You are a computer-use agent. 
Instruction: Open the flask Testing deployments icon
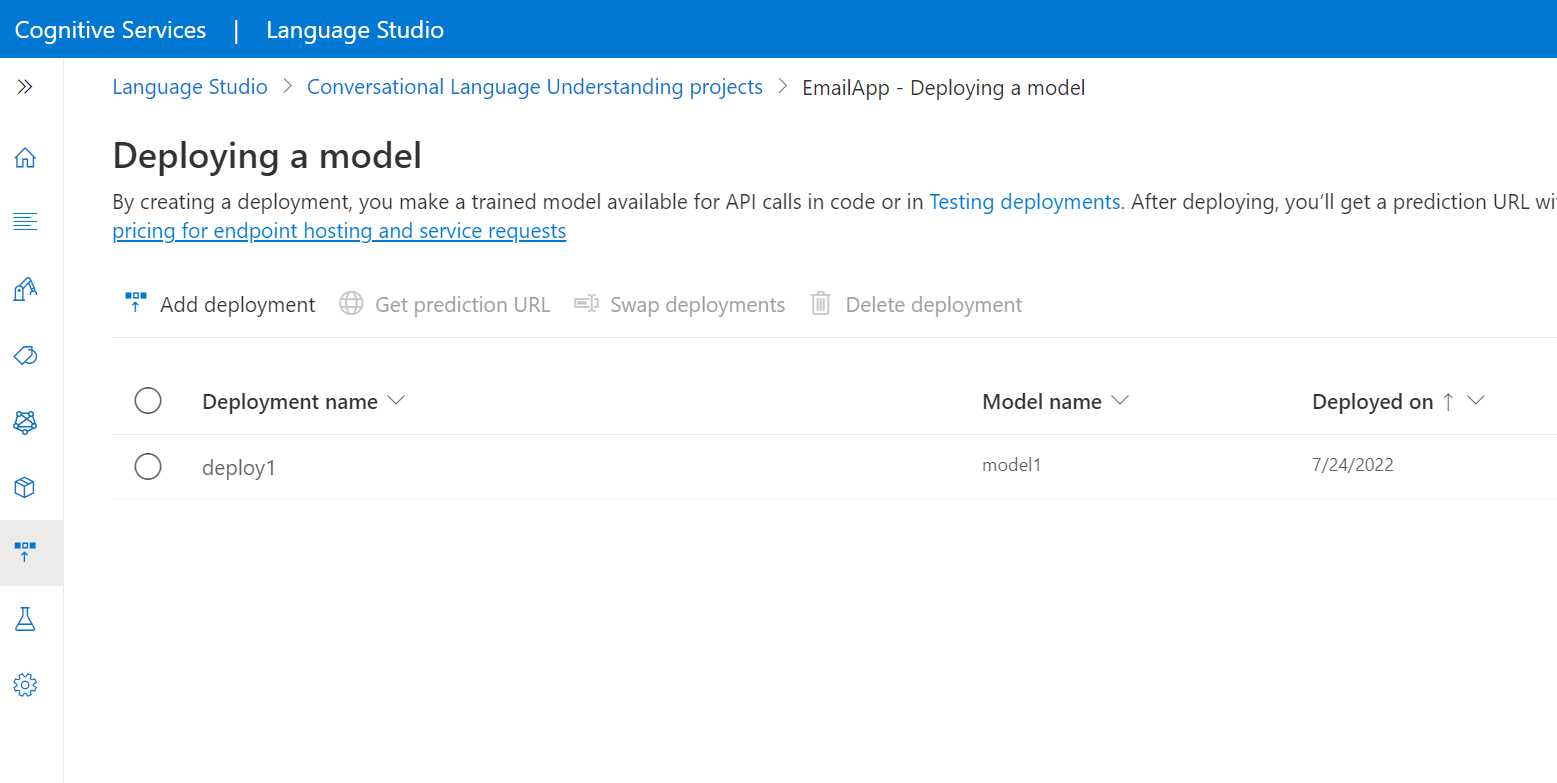pyautogui.click(x=25, y=619)
